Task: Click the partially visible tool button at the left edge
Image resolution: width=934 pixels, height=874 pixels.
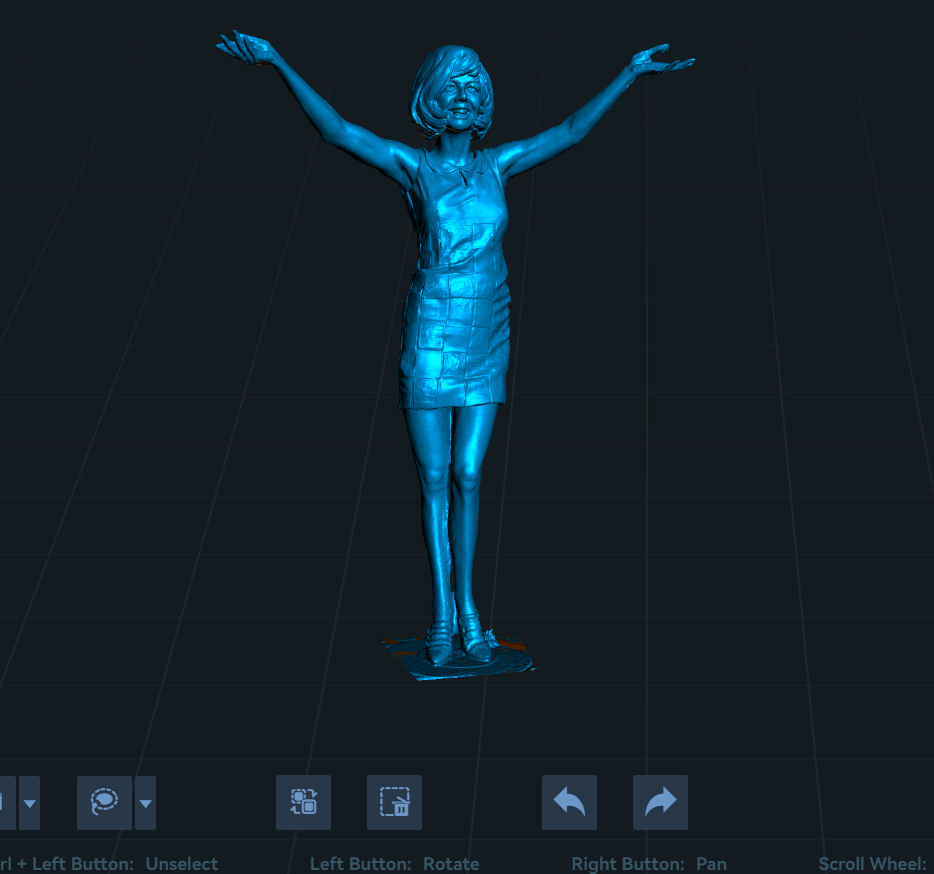Action: (x=6, y=802)
